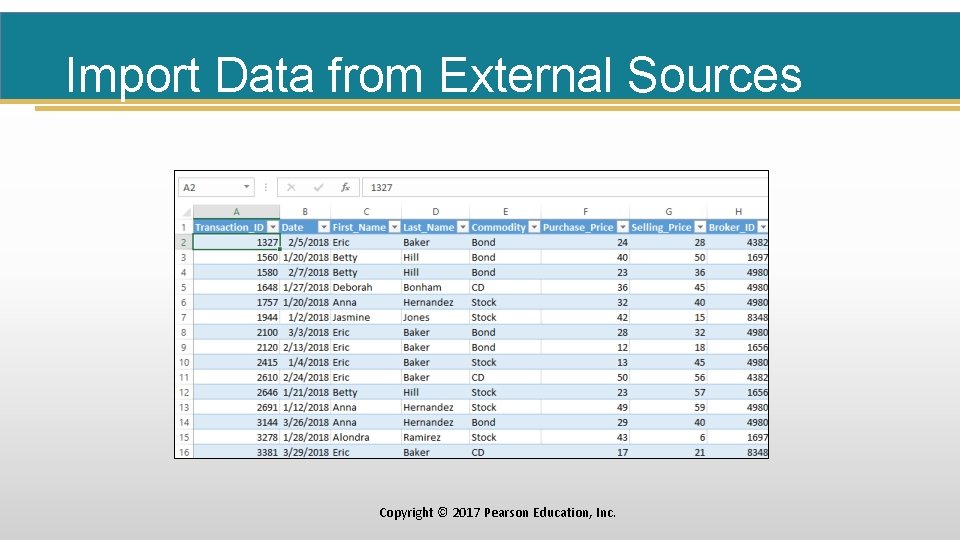Click selling price cell 57
The height and width of the screenshot is (540, 960).
pos(669,392)
